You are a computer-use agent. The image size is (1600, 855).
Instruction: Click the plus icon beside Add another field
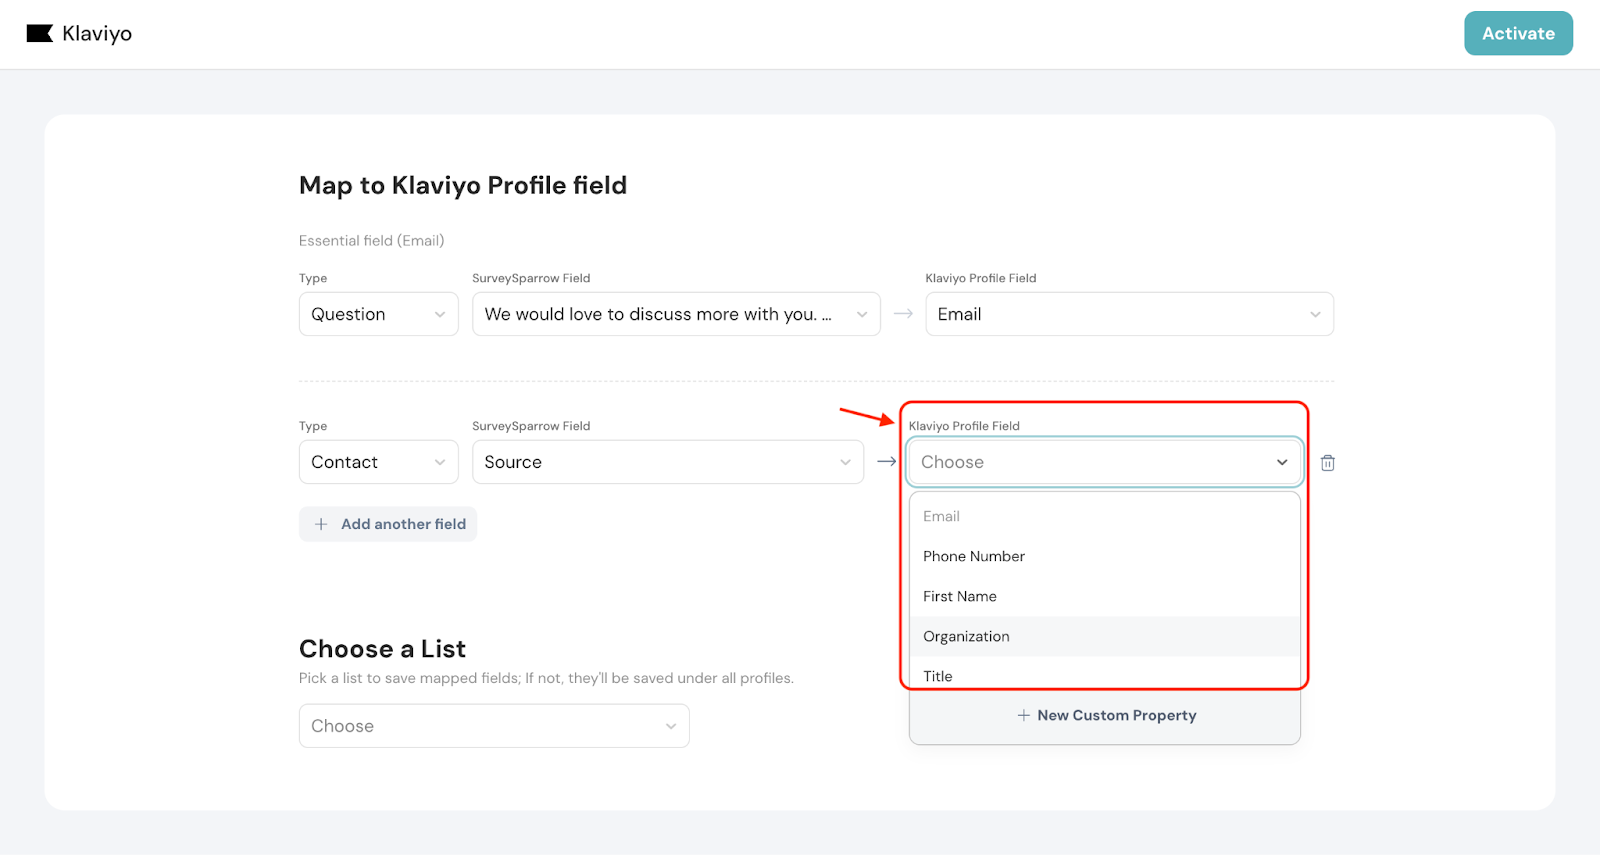[321, 524]
